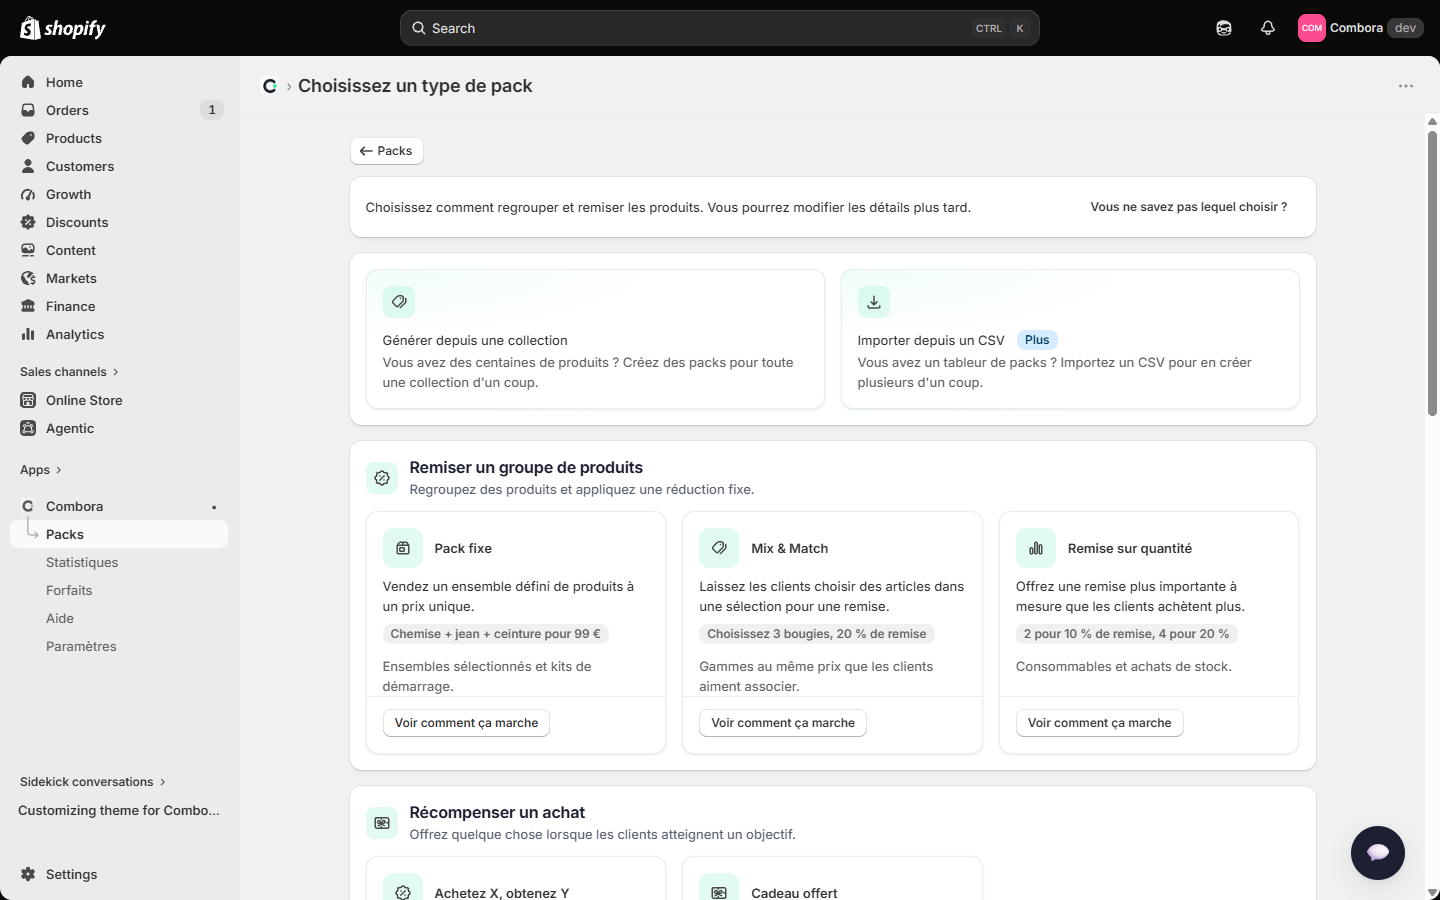Expand the Apps section
Viewport: 1440px width, 900px height.
41,470
